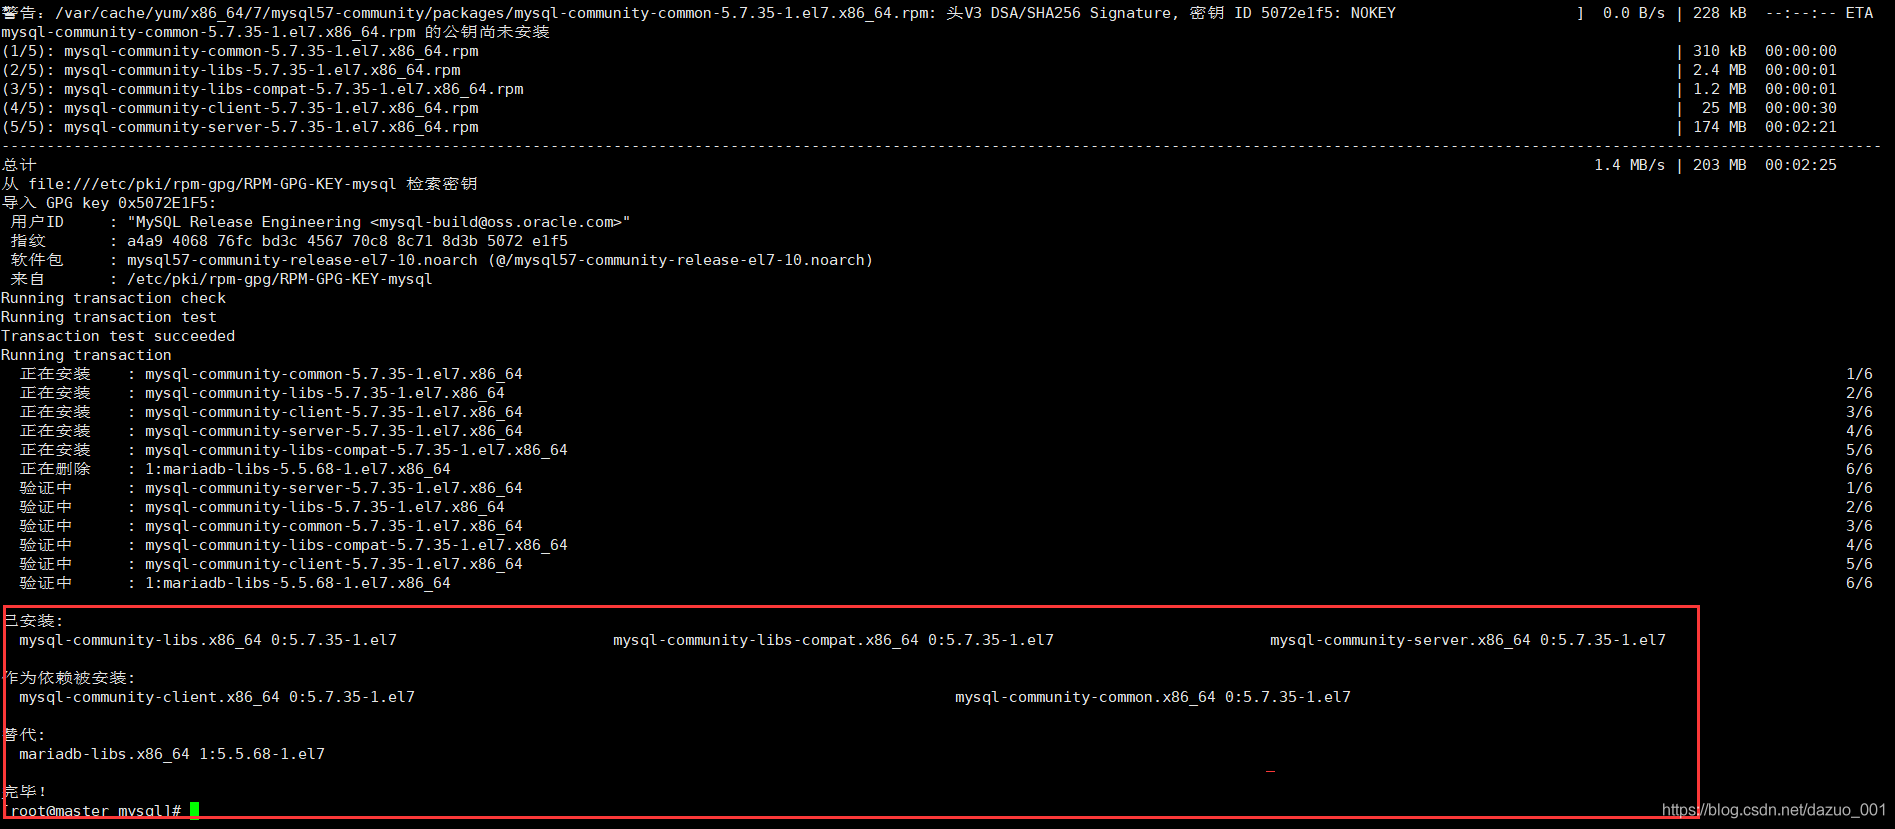Click the file:///etc/pki/rpm-gpg/RPM-GPG-KEY-mysql path
Screen dimensions: 1895x829
(x=213, y=184)
